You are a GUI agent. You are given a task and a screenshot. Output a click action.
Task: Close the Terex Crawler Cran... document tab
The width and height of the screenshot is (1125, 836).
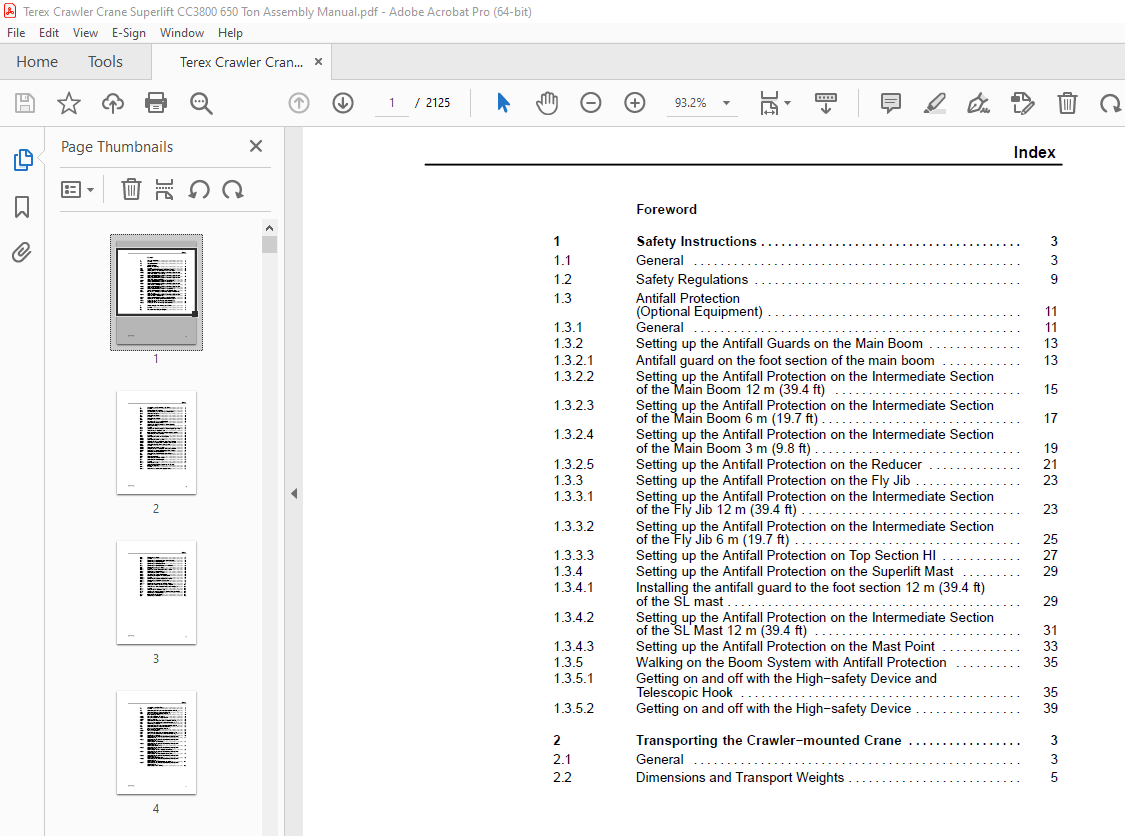click(x=319, y=62)
